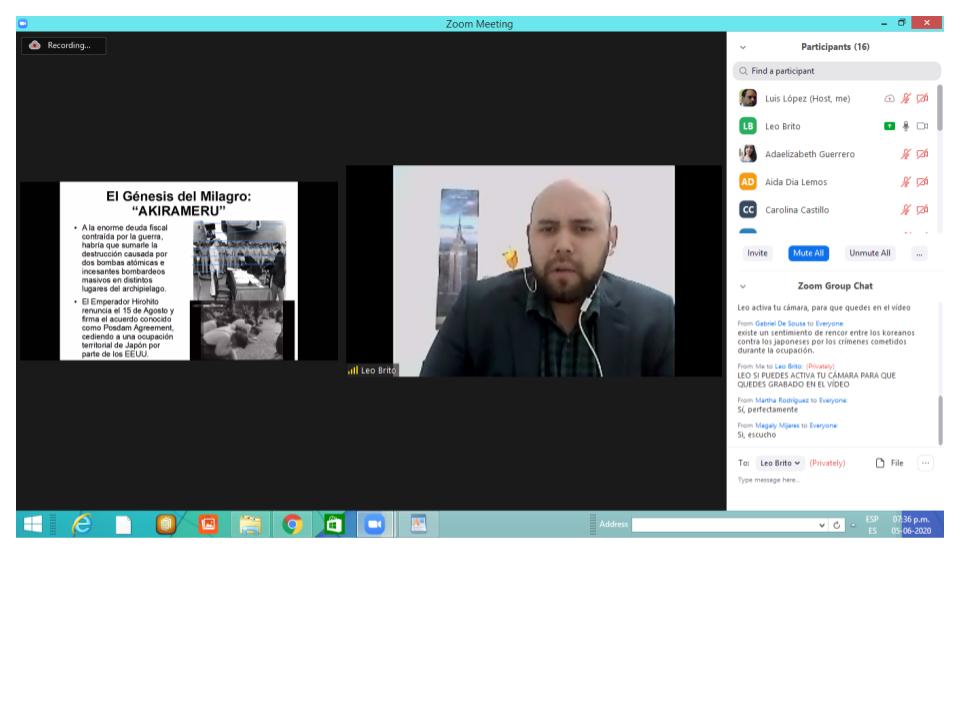Image resolution: width=960 pixels, height=720 pixels.
Task: Open the more options menu beside Unmute All
Action: [919, 253]
